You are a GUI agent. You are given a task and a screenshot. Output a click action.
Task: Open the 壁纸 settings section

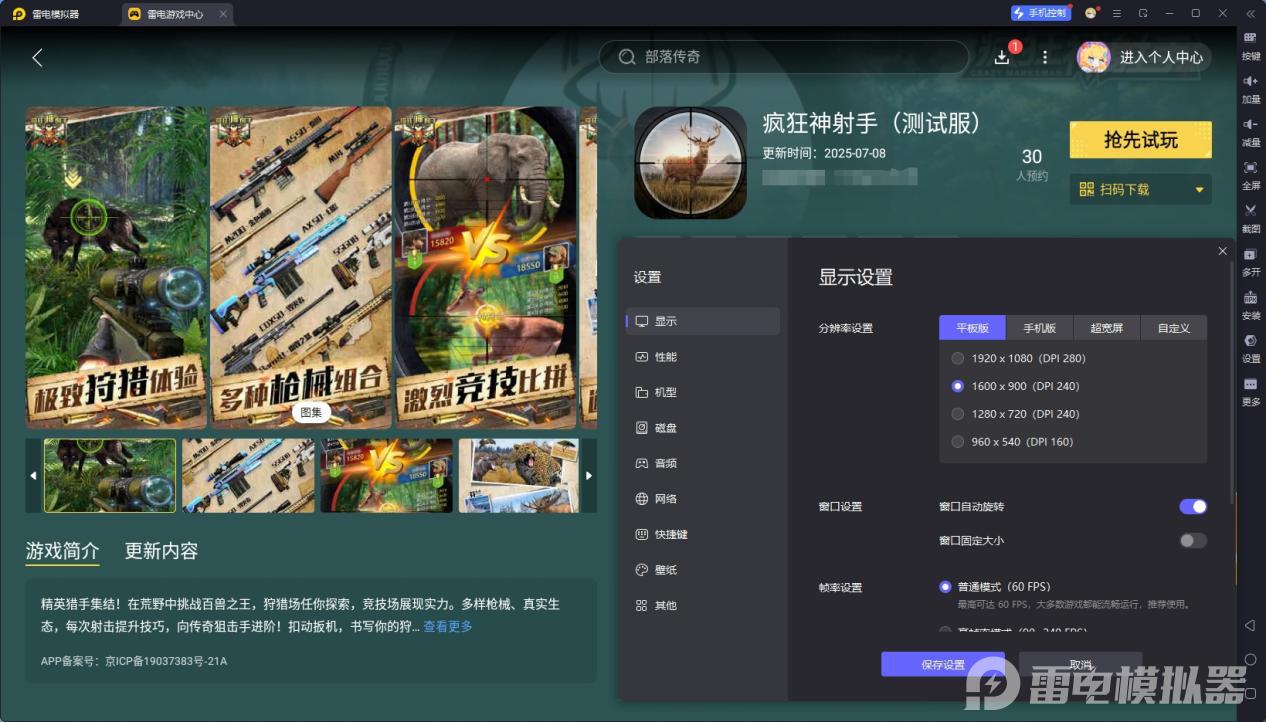point(703,570)
